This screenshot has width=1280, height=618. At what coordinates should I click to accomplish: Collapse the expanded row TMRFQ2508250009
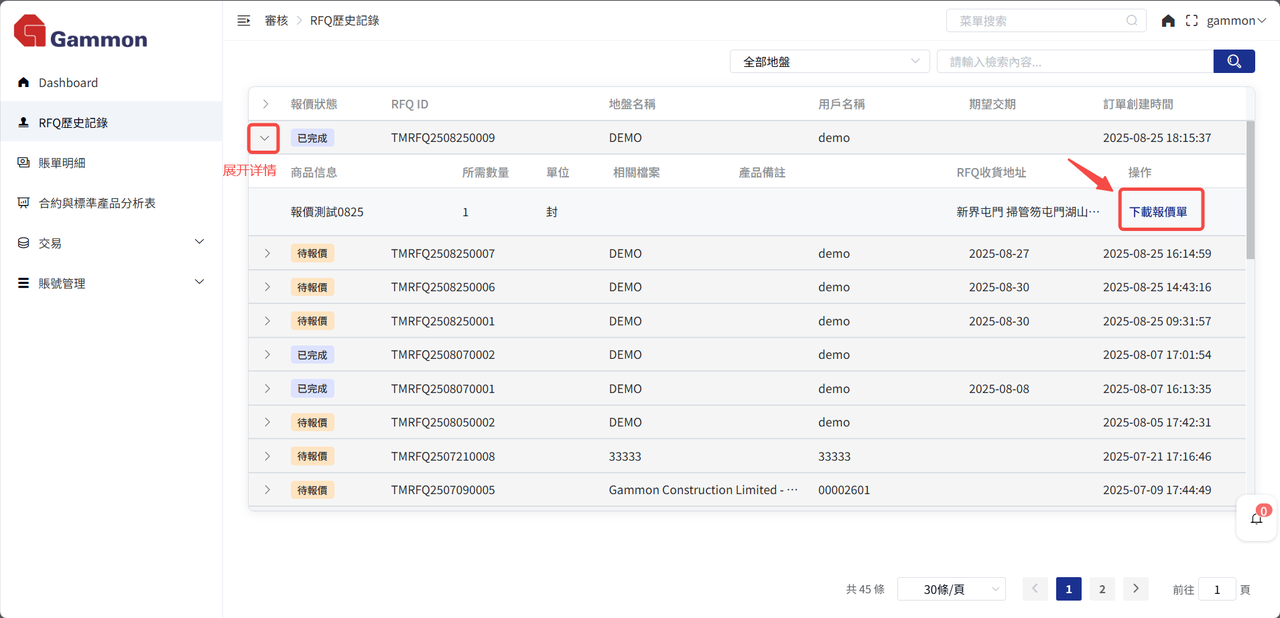click(x=264, y=138)
